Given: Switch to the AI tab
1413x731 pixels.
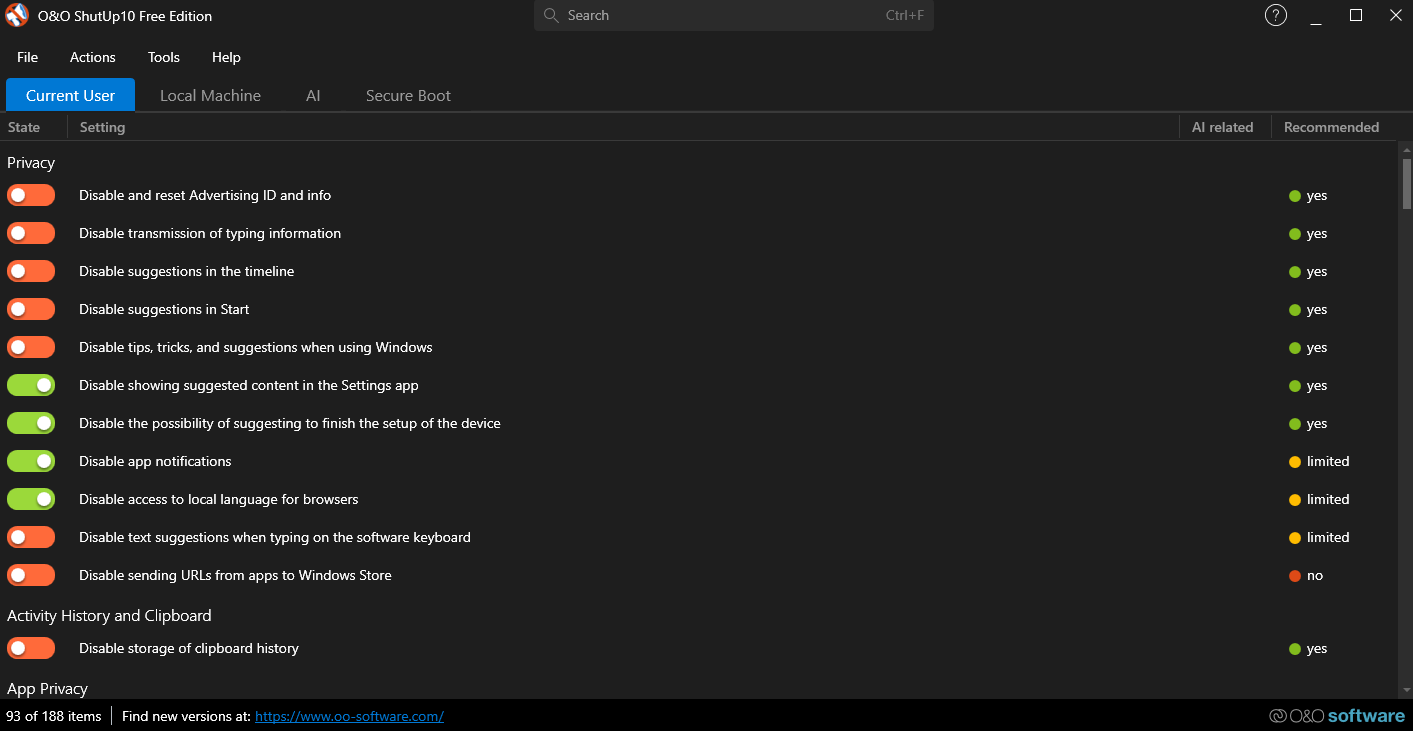Looking at the screenshot, I should pos(313,95).
